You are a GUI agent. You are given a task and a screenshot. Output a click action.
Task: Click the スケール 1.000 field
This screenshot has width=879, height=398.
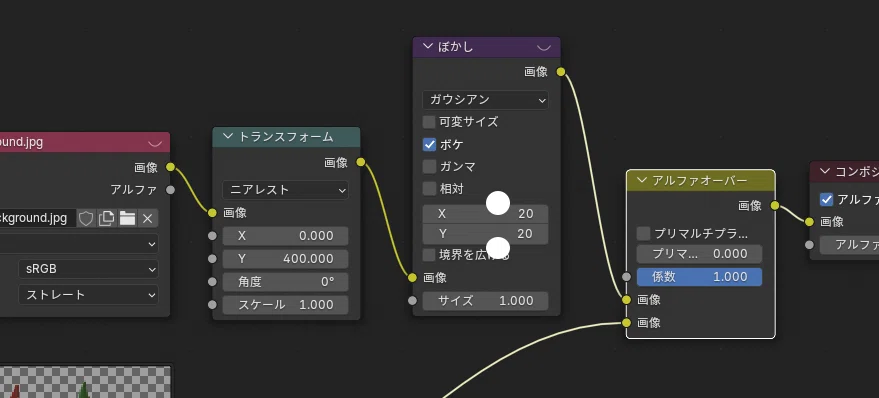tap(285, 305)
